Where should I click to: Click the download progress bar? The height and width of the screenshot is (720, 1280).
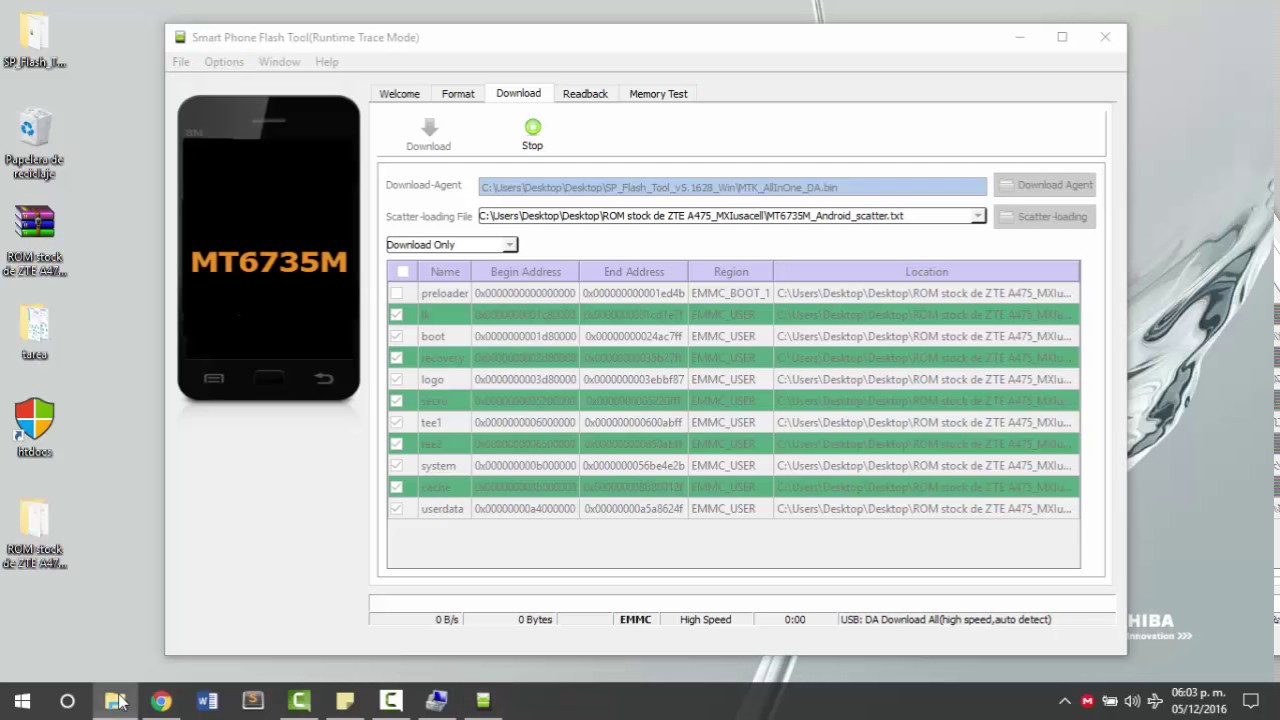point(742,603)
